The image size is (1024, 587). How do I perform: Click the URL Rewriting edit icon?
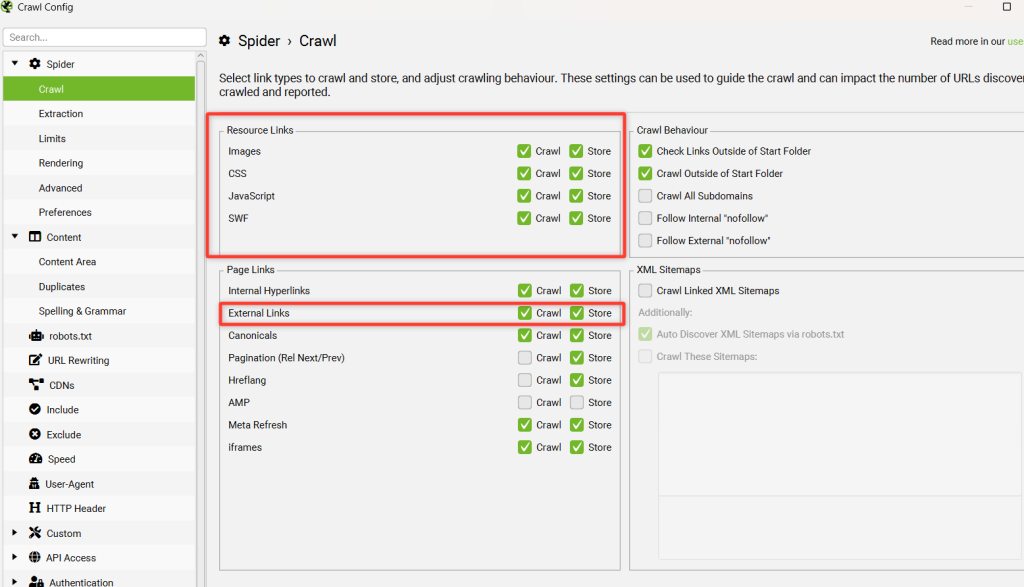pos(35,360)
